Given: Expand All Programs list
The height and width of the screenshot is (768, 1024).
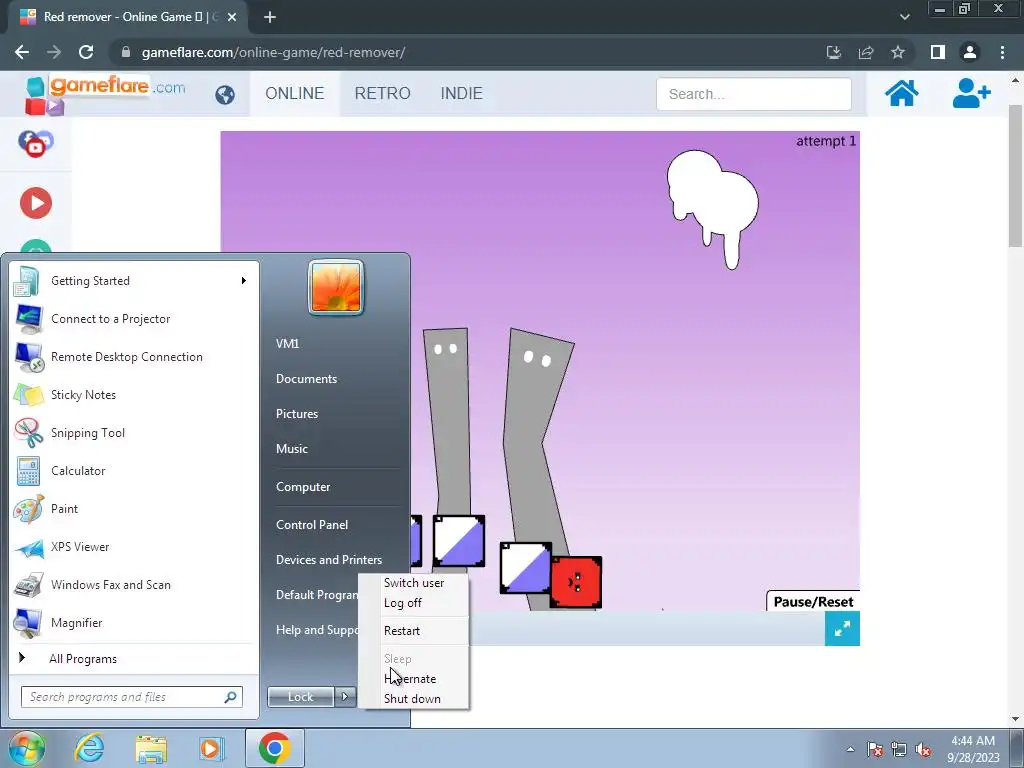Looking at the screenshot, I should click(83, 659).
